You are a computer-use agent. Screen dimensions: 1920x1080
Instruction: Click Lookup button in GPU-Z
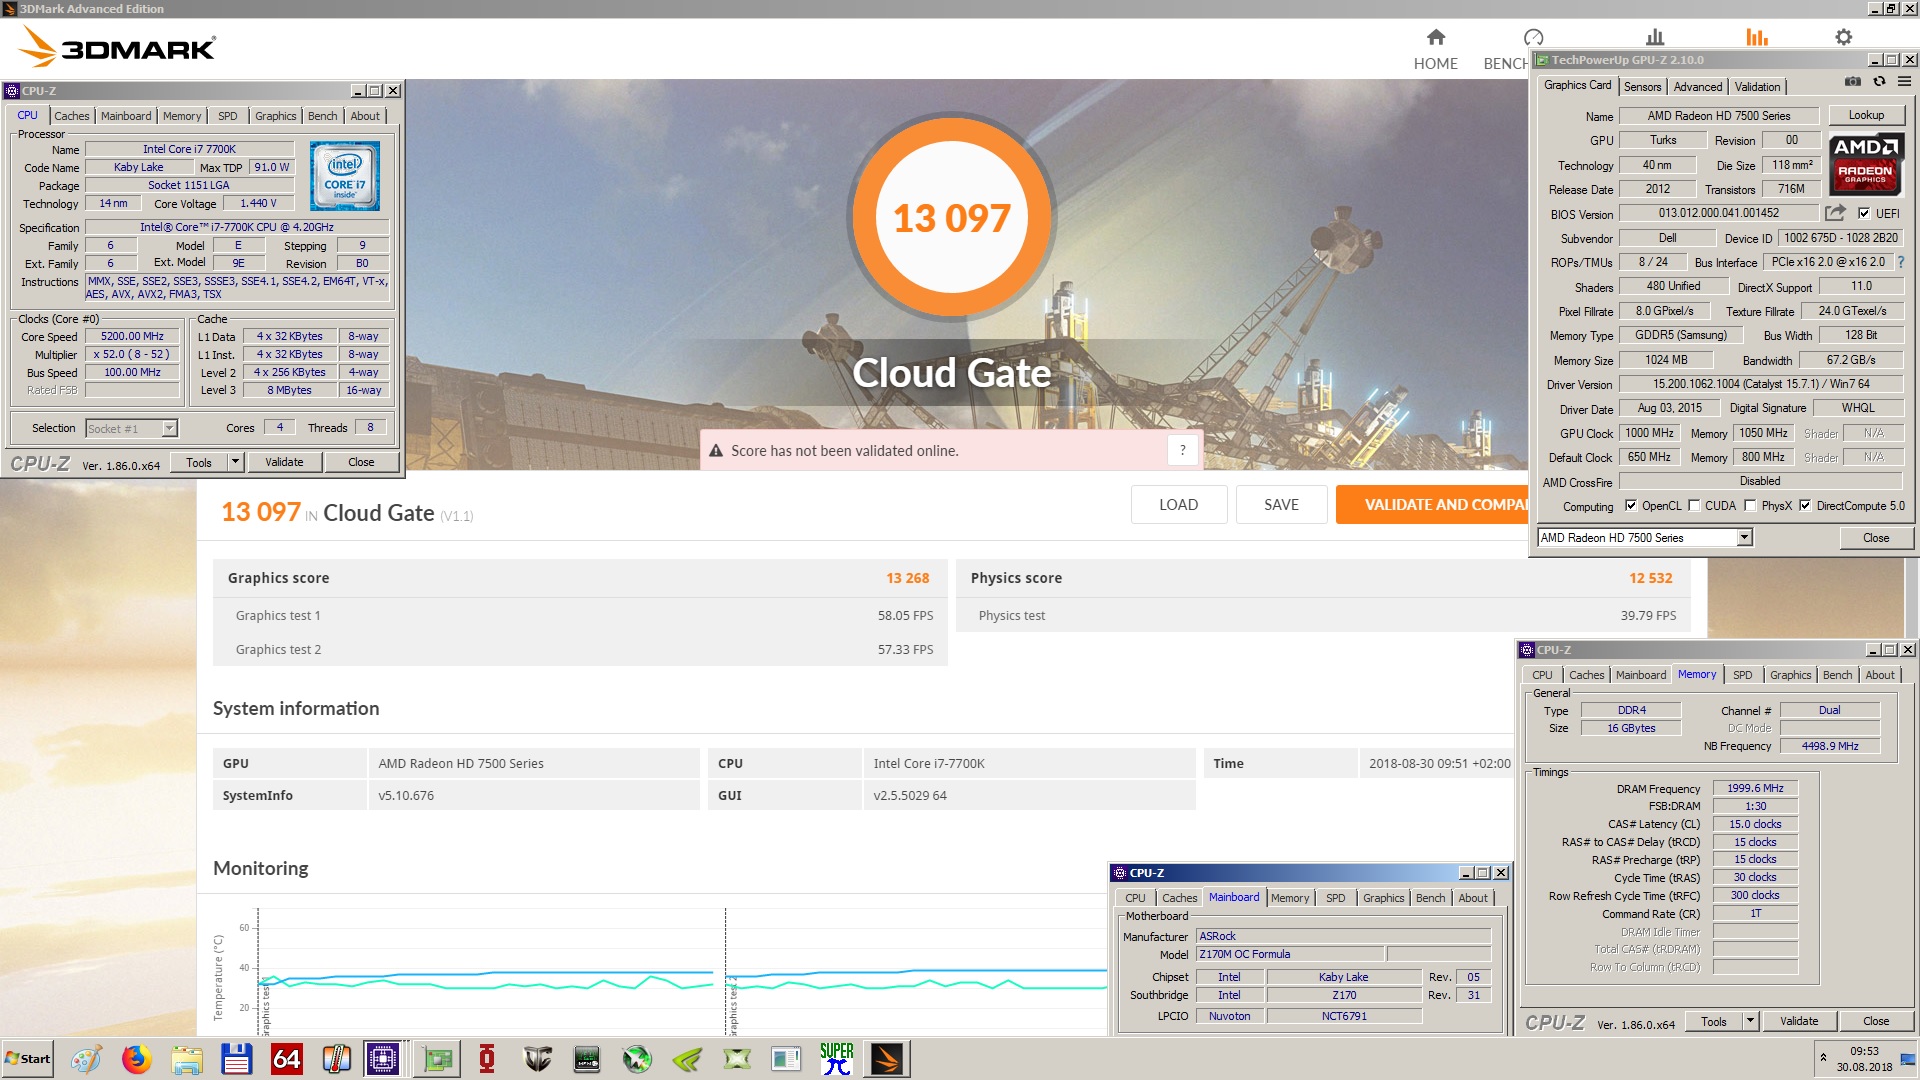[x=1866, y=115]
